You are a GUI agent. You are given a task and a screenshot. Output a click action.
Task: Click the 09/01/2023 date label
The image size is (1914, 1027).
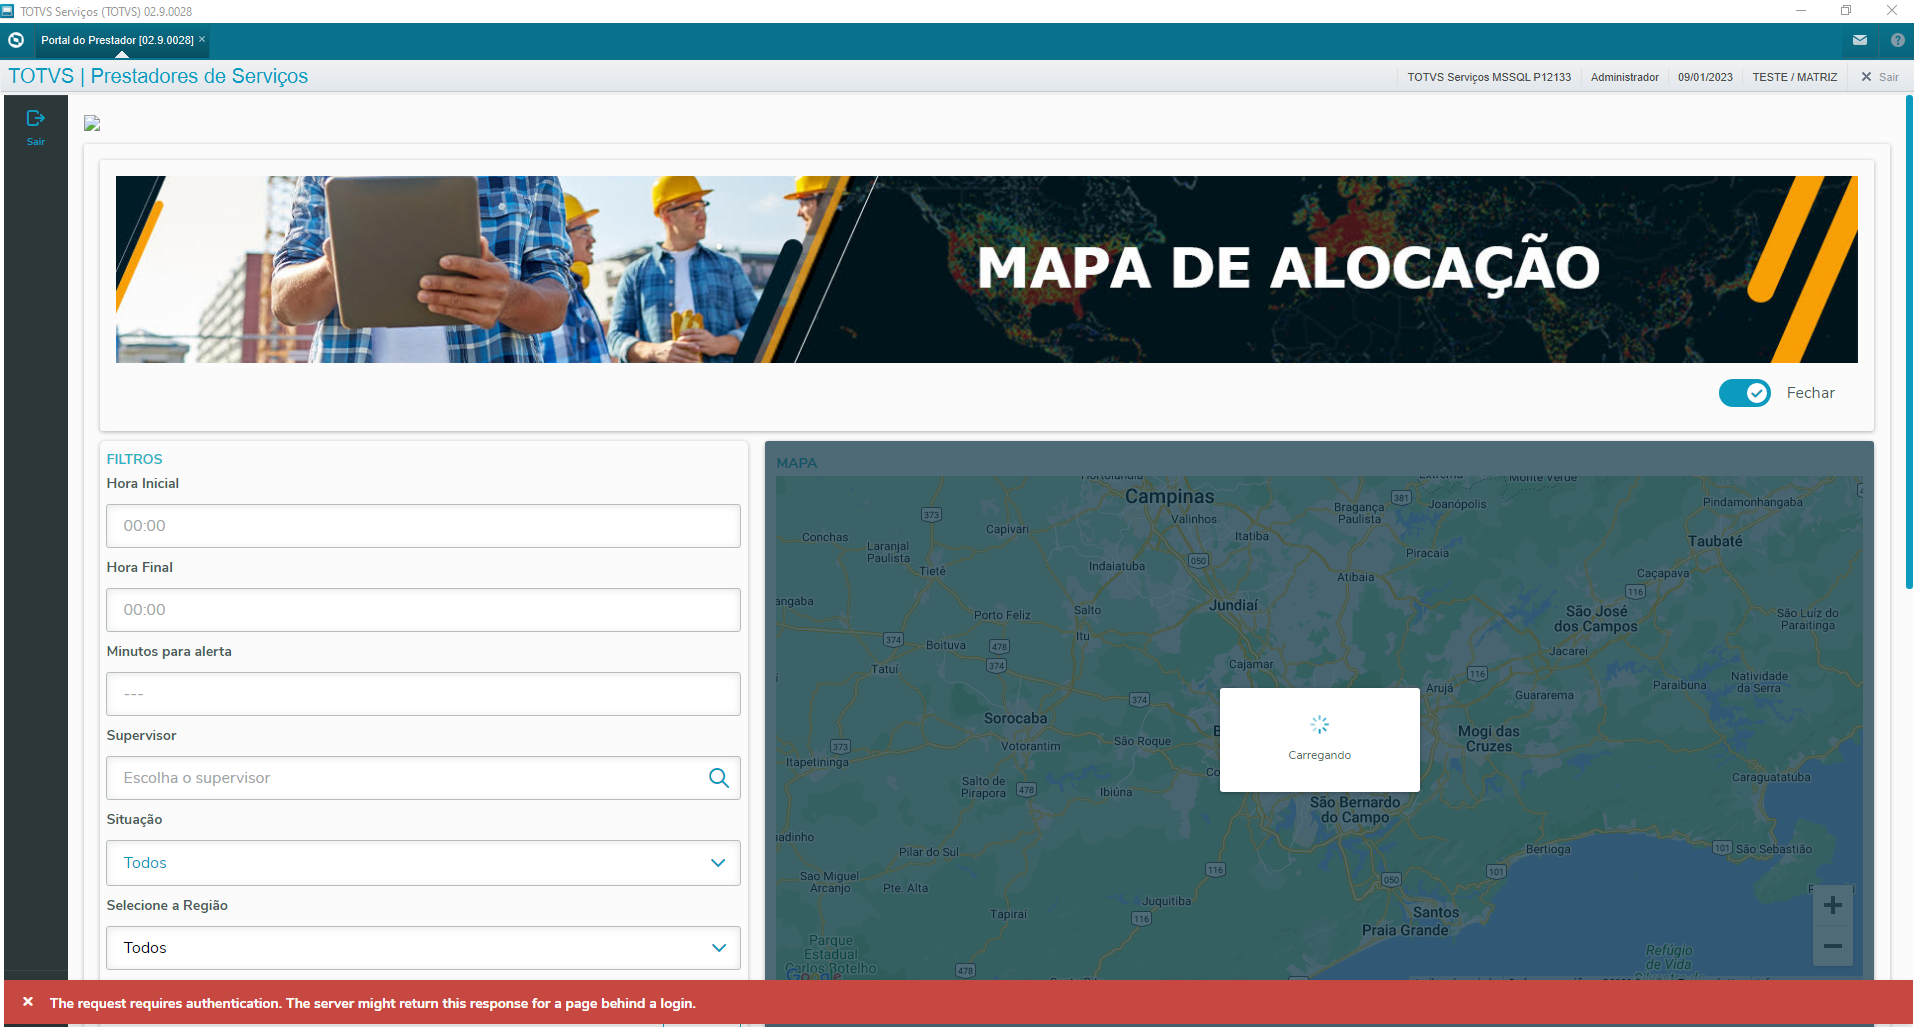[x=1705, y=77]
